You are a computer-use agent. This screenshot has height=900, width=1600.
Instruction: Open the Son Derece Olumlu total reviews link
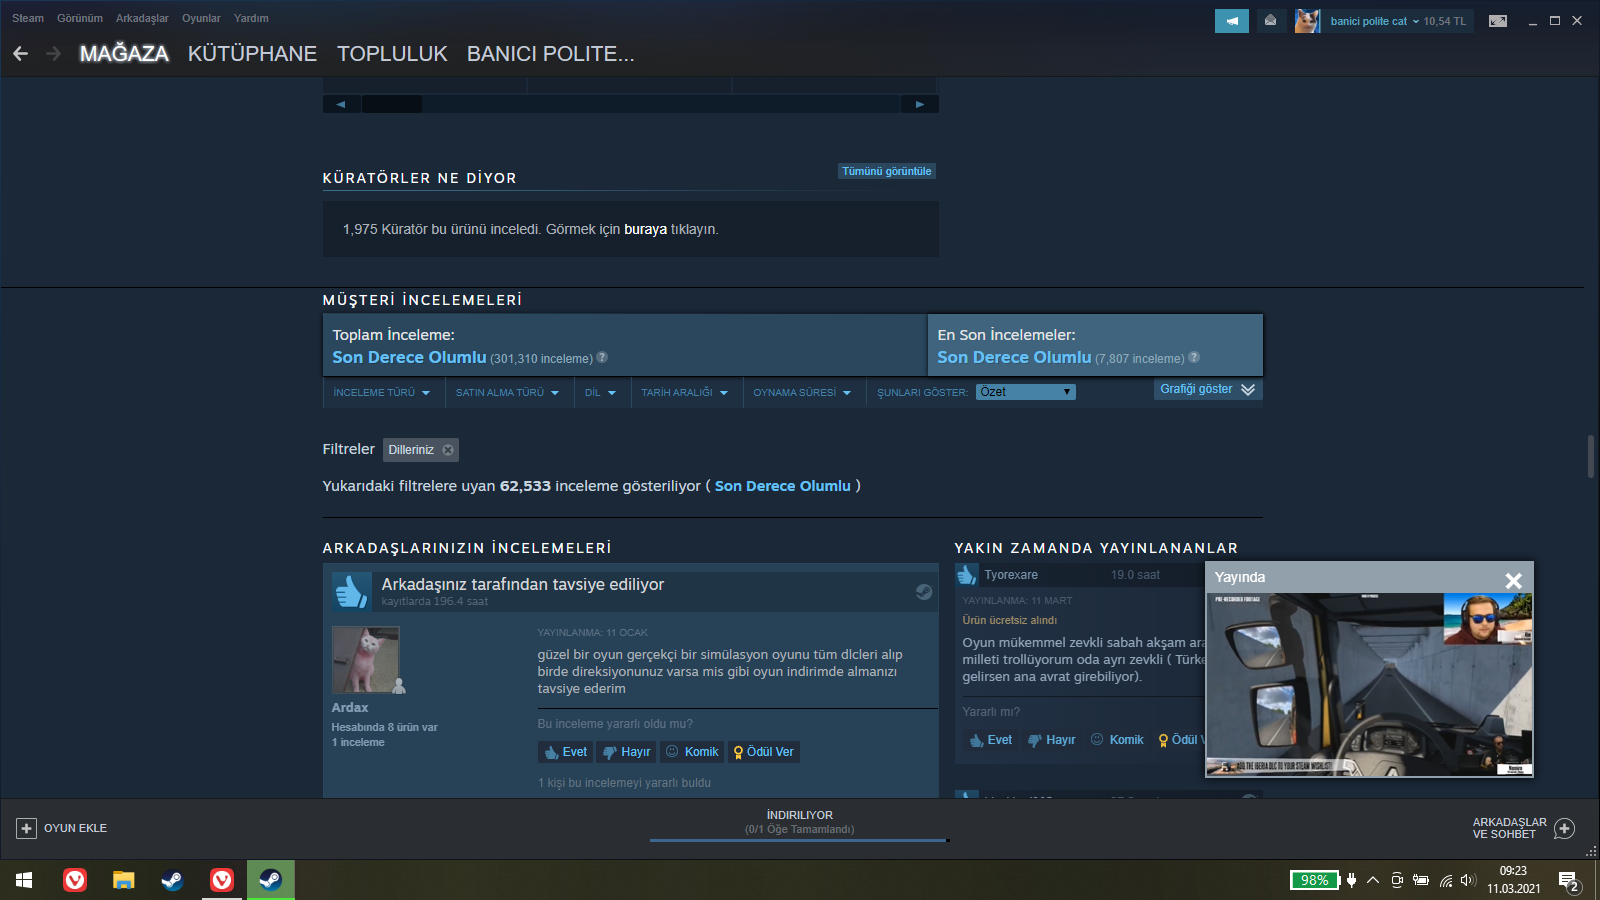[x=409, y=357]
